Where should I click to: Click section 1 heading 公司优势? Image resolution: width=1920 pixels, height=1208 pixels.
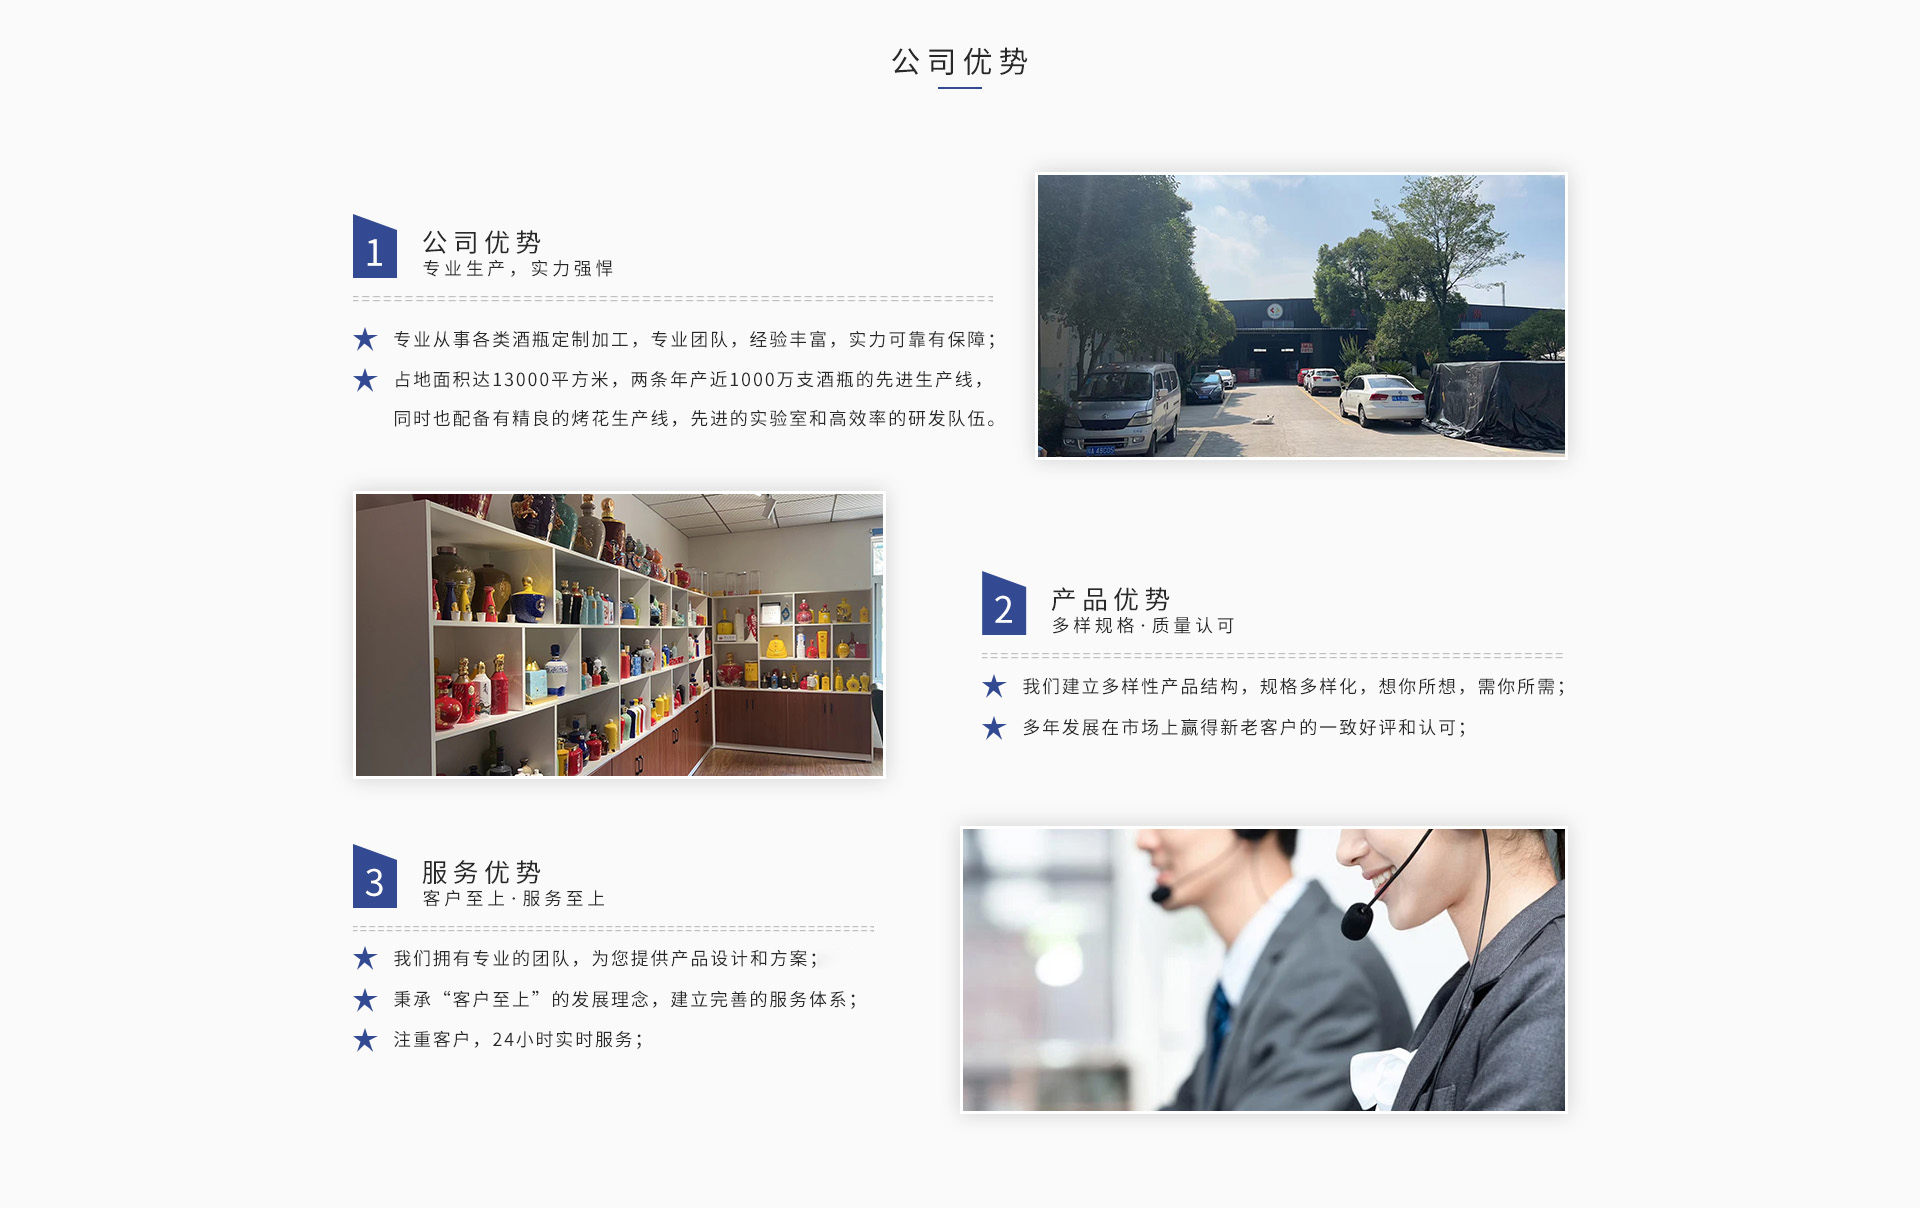pos(482,242)
